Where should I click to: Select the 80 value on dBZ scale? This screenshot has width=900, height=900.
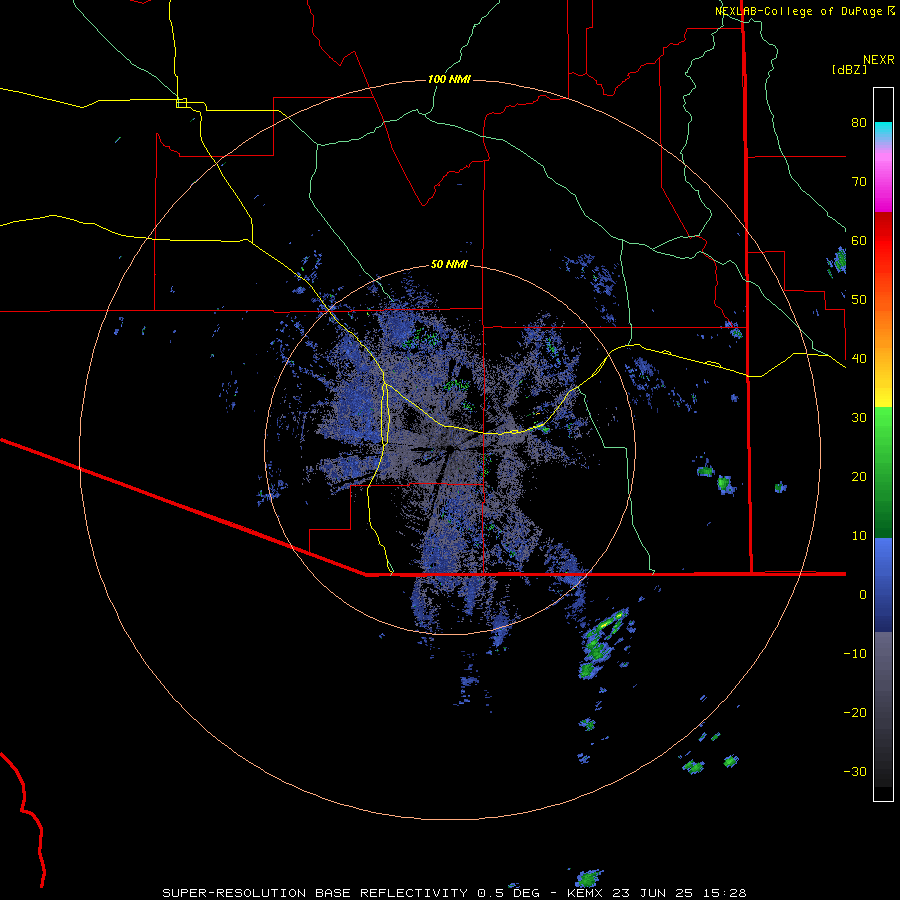[x=859, y=123]
